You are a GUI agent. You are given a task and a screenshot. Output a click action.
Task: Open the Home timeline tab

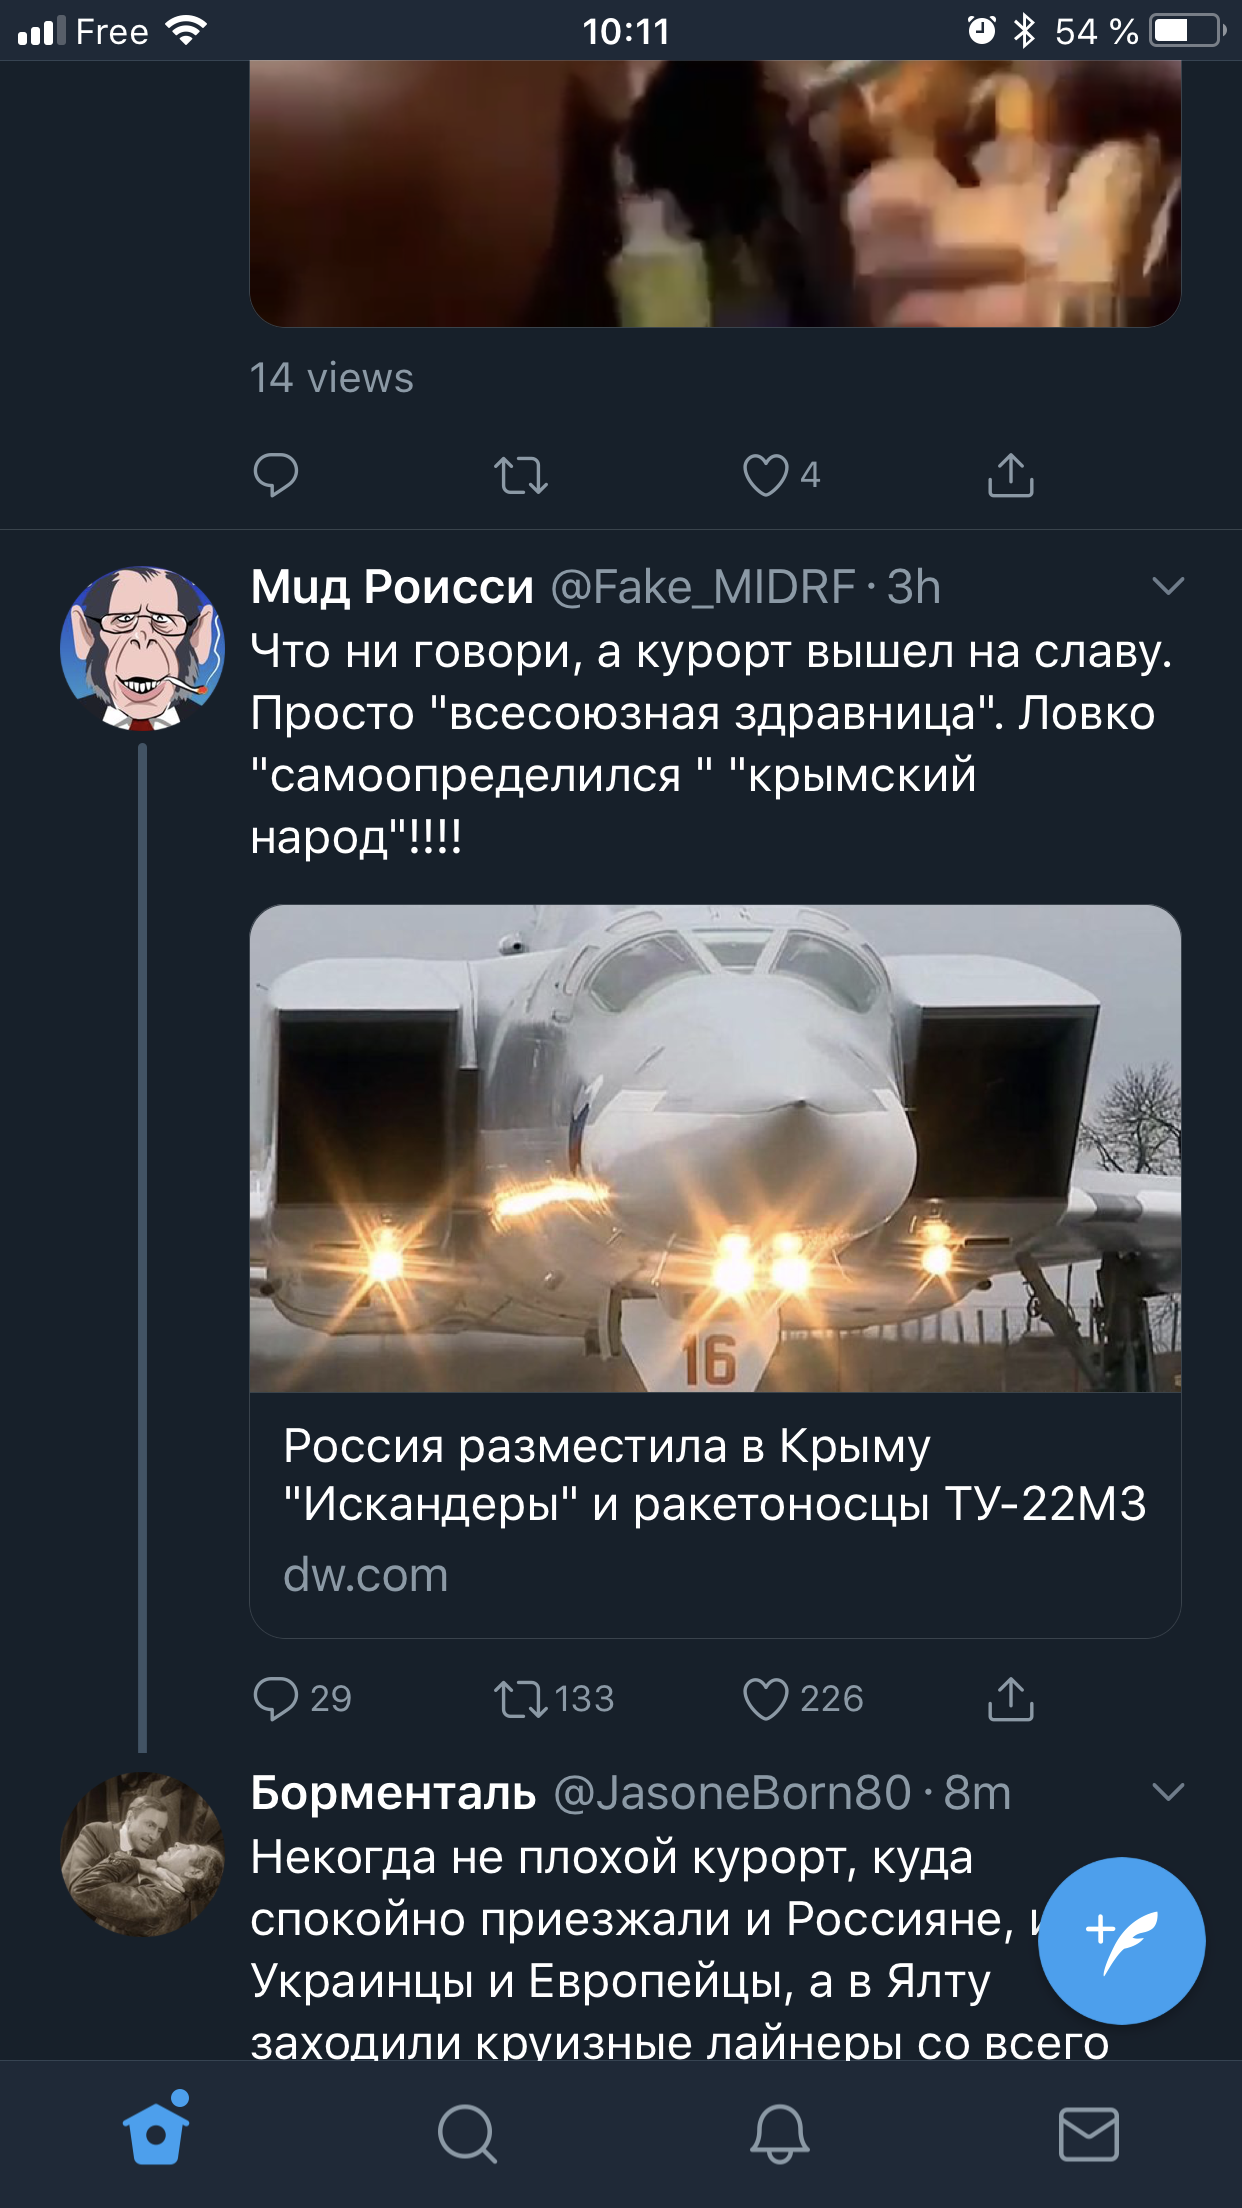pyautogui.click(x=156, y=2132)
